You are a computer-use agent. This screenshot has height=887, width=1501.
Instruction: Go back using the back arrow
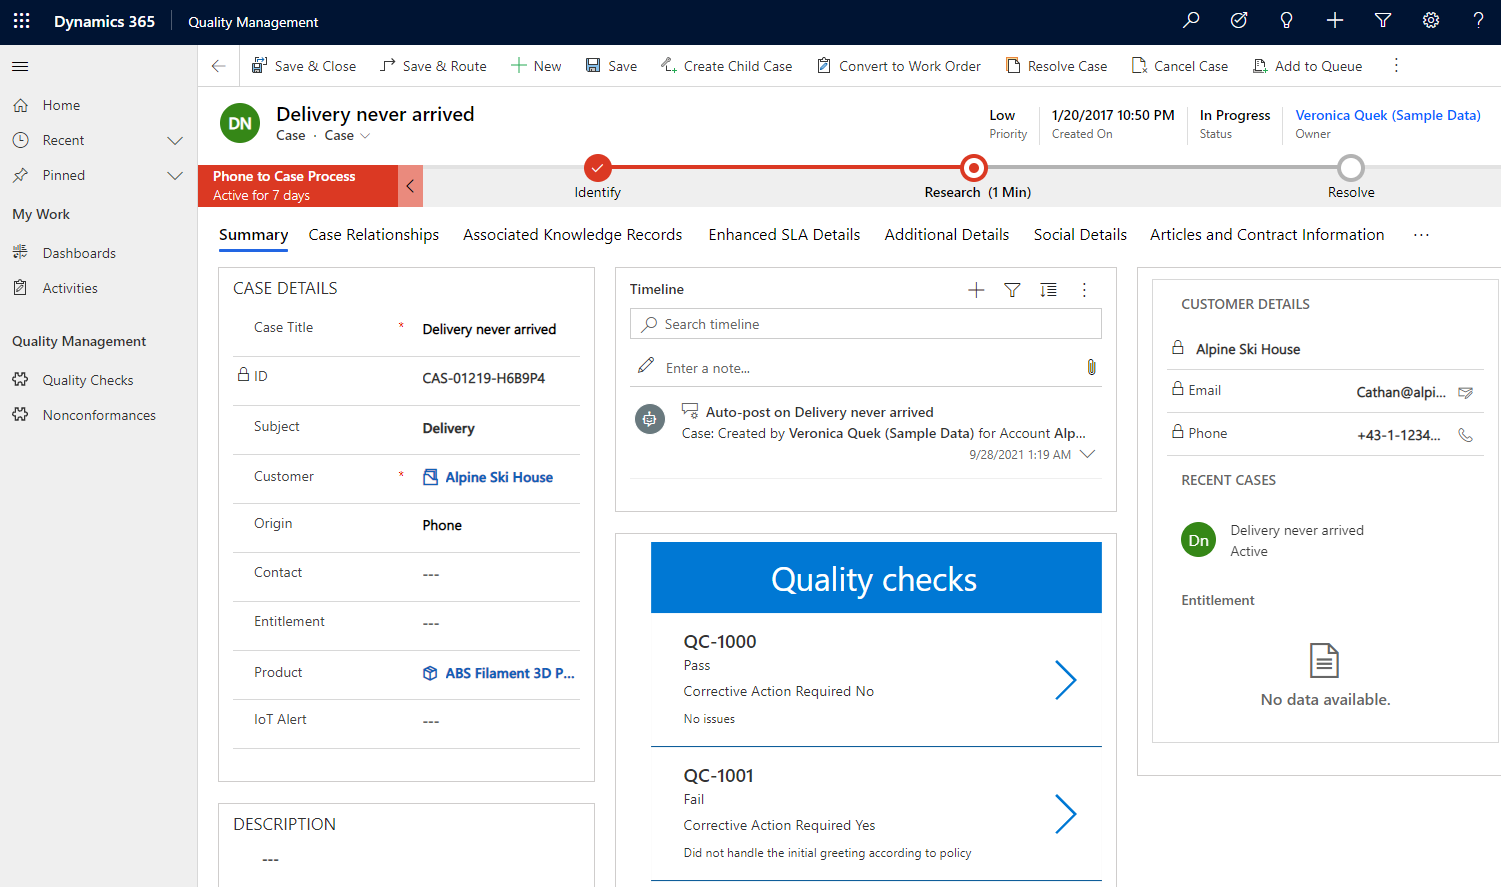(219, 66)
